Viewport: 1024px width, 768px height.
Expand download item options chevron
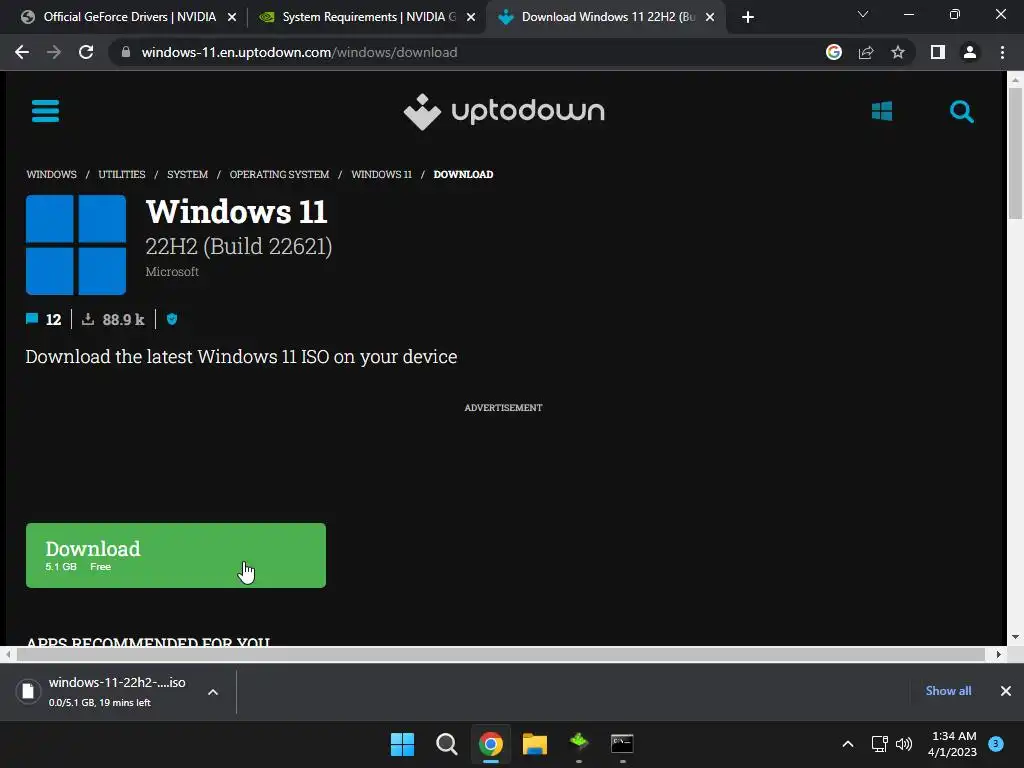213,692
